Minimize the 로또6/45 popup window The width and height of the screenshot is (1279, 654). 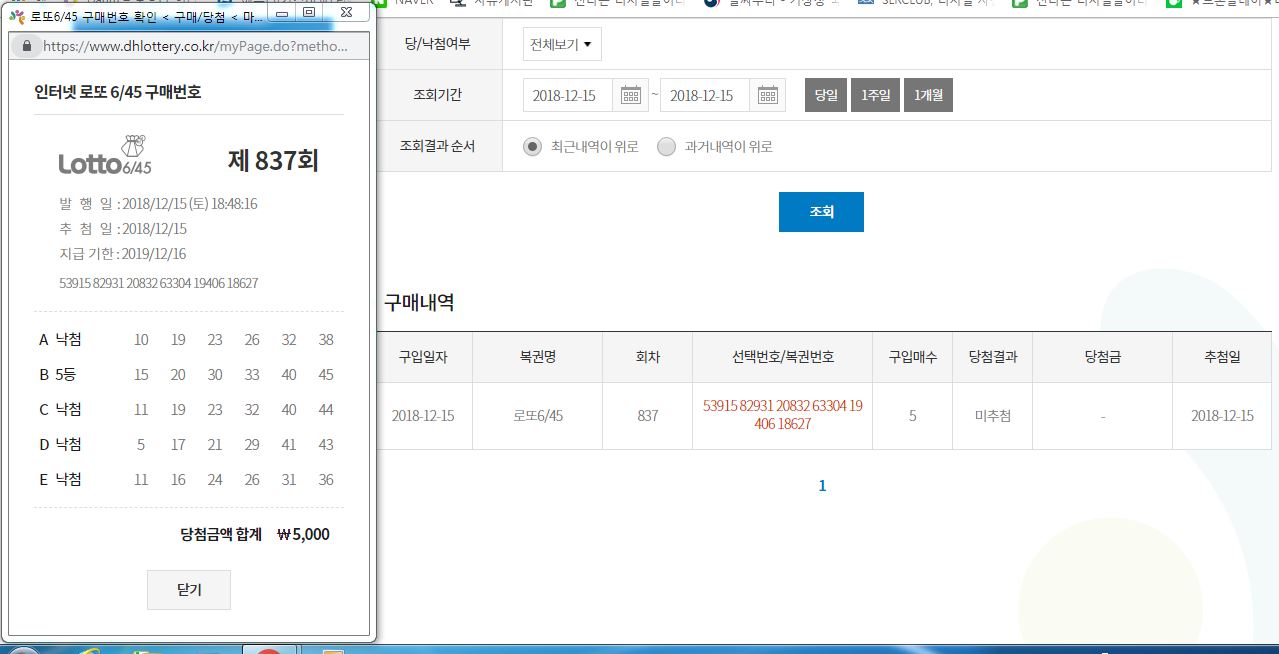[282, 13]
